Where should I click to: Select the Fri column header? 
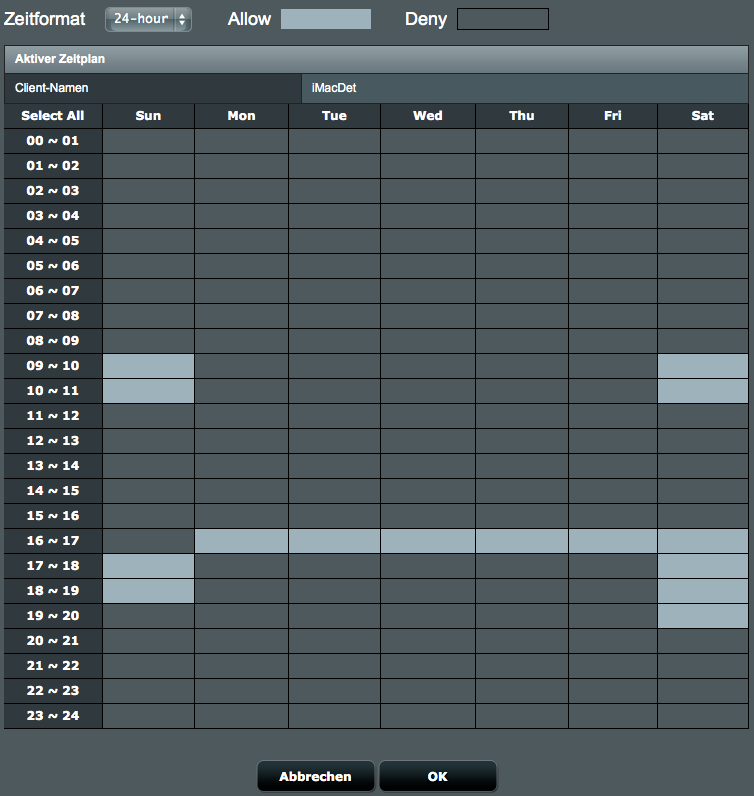click(612, 116)
